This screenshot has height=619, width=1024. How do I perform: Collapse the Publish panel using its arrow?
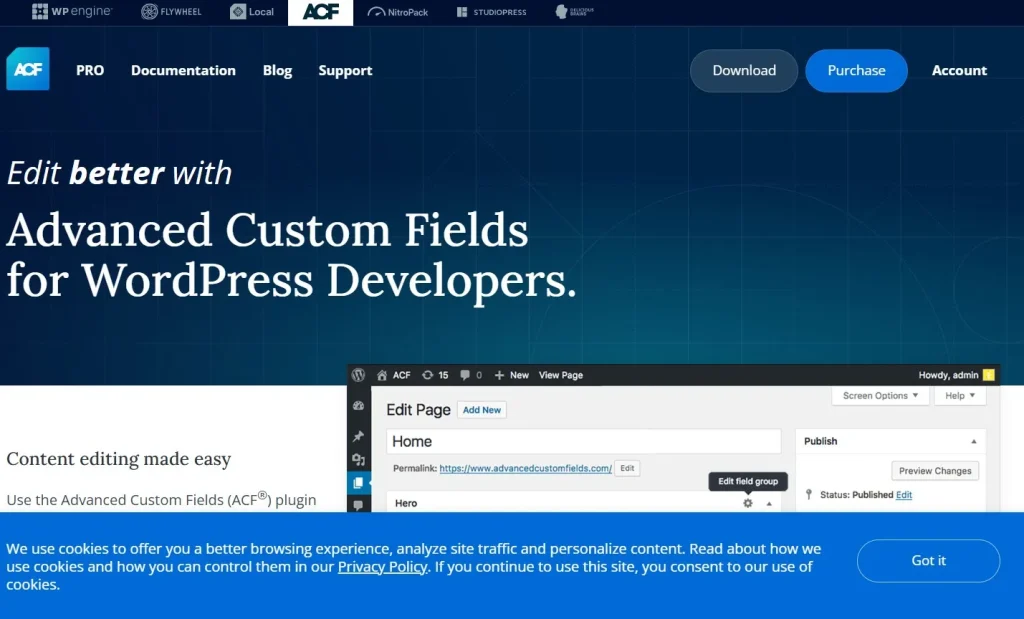point(974,441)
